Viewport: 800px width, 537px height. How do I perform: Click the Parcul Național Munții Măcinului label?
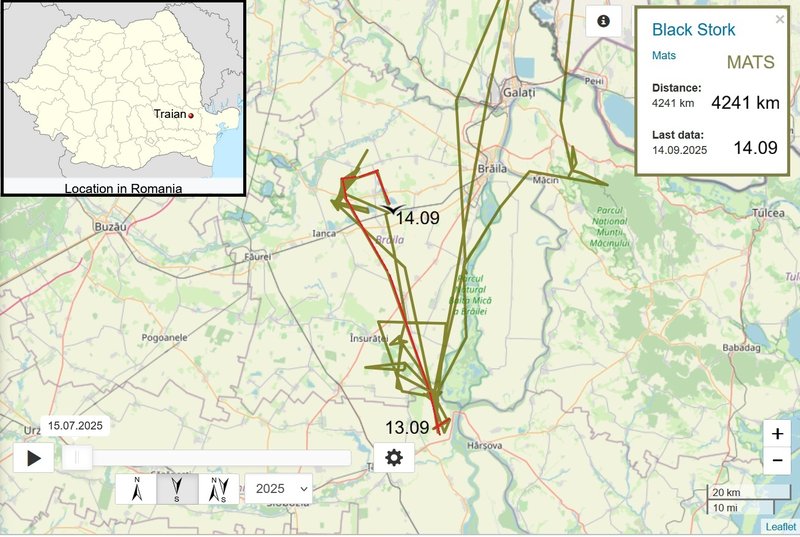609,226
